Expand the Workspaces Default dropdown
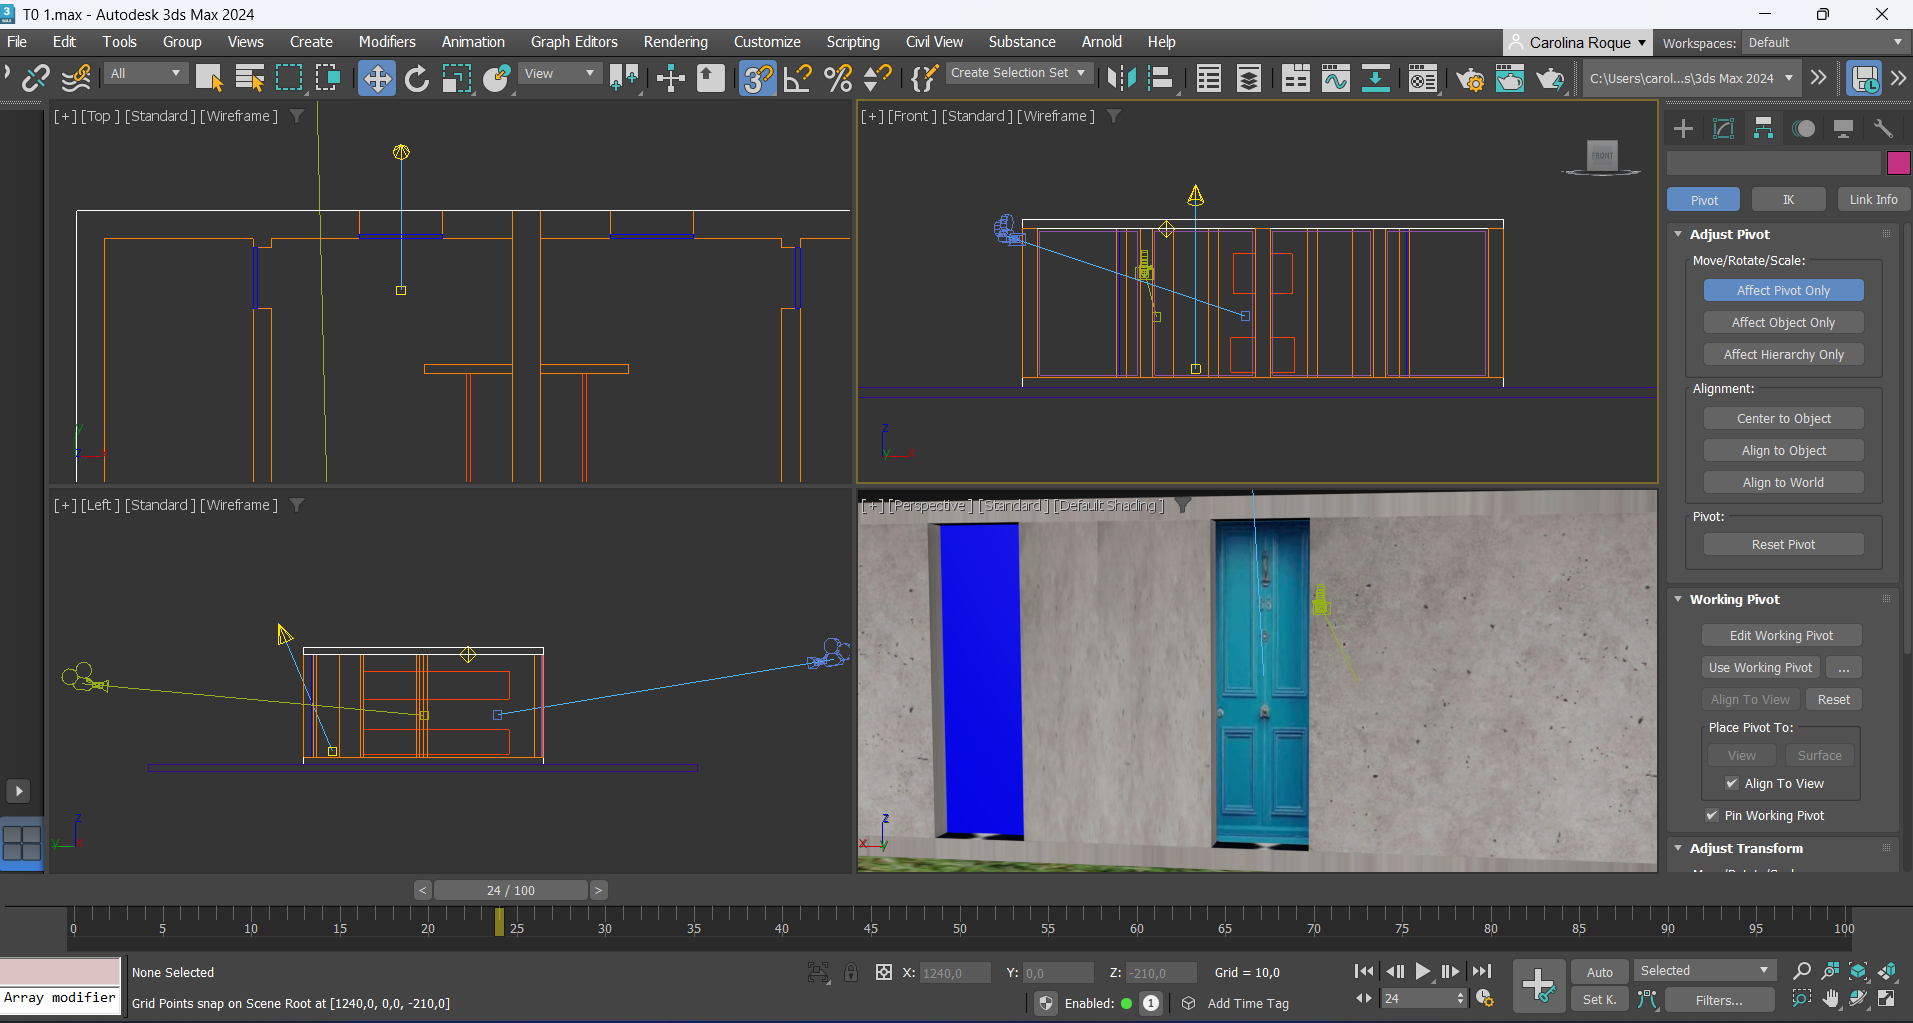 (x=1825, y=42)
